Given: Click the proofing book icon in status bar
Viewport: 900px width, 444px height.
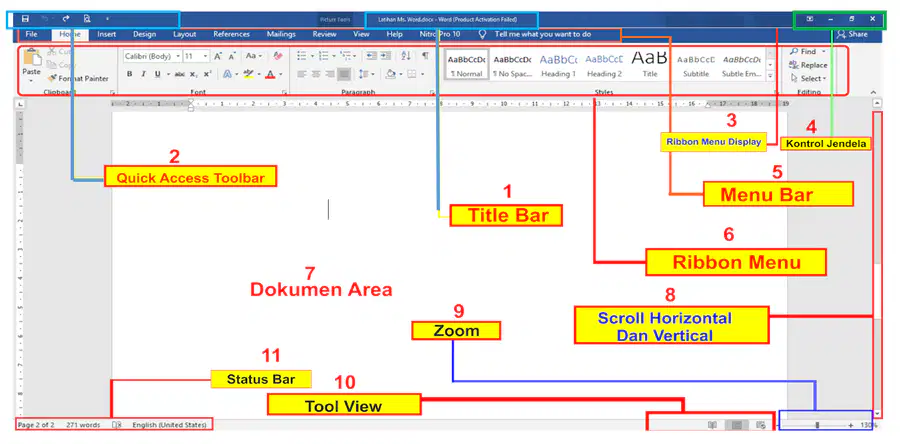Looking at the screenshot, I should pyautogui.click(x=117, y=425).
